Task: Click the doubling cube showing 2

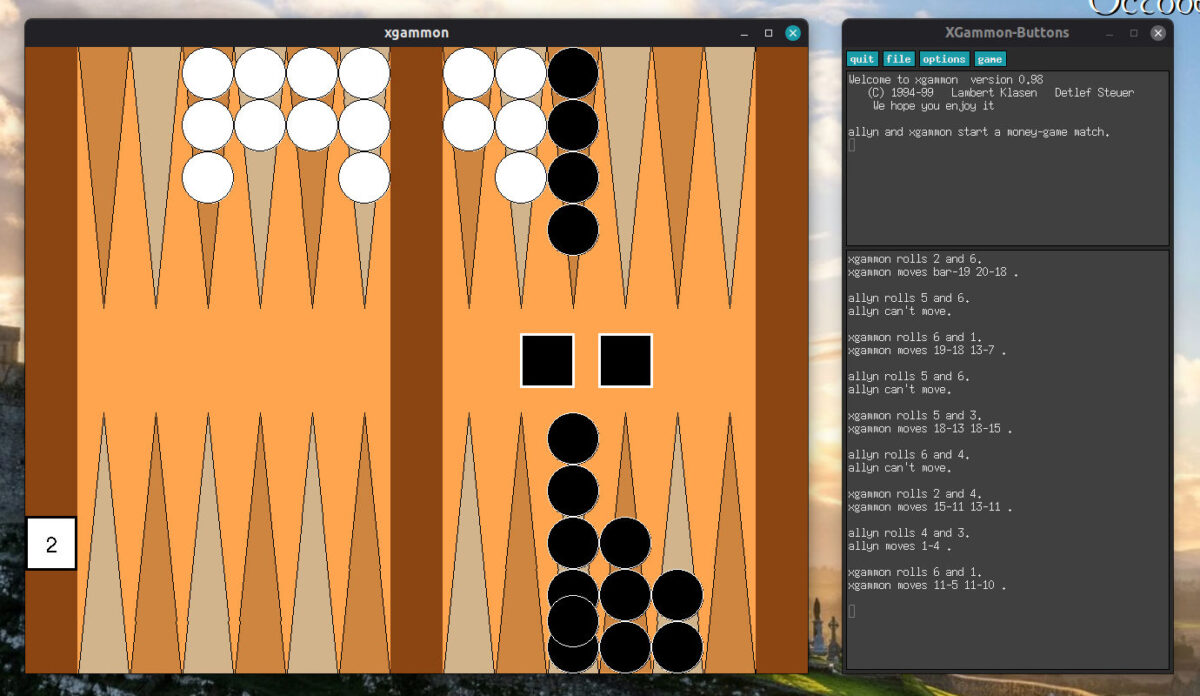Action: [50, 543]
